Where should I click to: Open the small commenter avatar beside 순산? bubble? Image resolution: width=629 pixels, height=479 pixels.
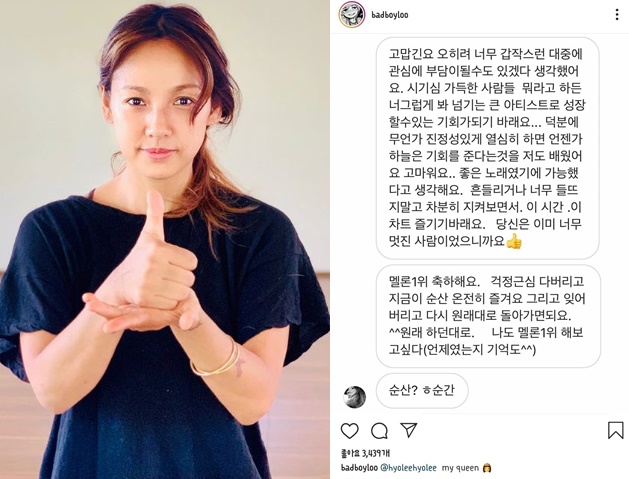pyautogui.click(x=355, y=397)
